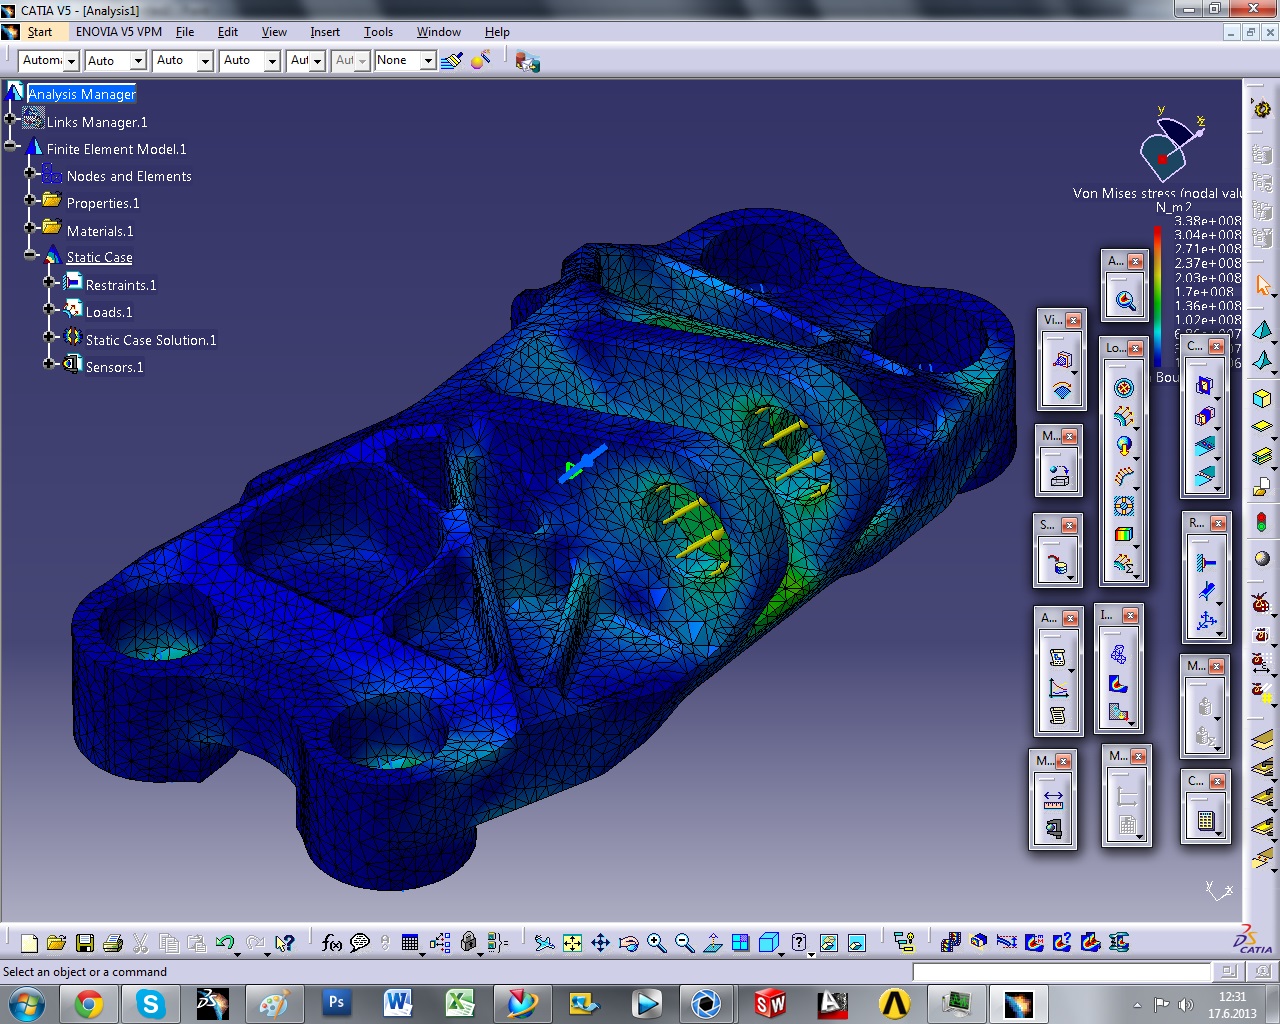Click the Compute calculator icon

point(1206,821)
